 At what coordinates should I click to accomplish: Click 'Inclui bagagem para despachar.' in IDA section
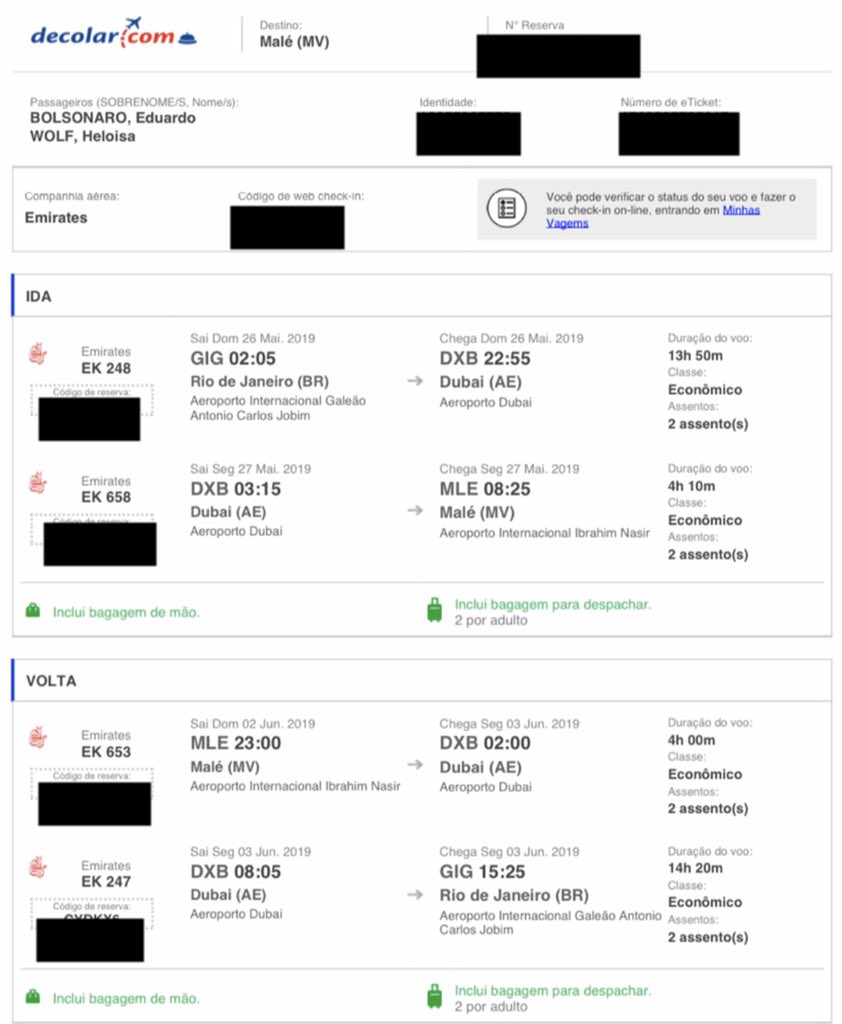tap(553, 605)
